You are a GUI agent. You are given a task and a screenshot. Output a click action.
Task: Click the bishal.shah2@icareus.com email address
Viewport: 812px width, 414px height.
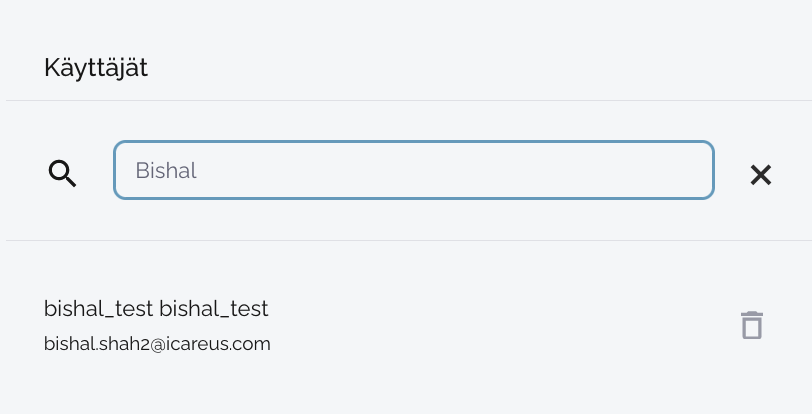157,344
